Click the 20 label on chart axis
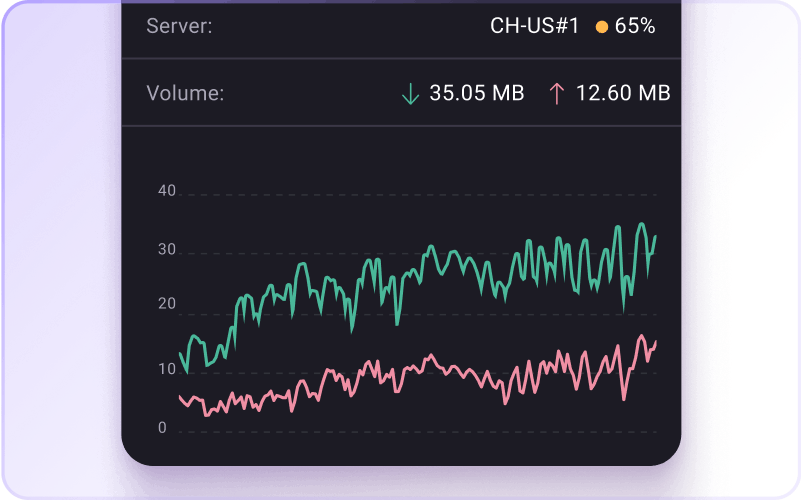 (167, 304)
